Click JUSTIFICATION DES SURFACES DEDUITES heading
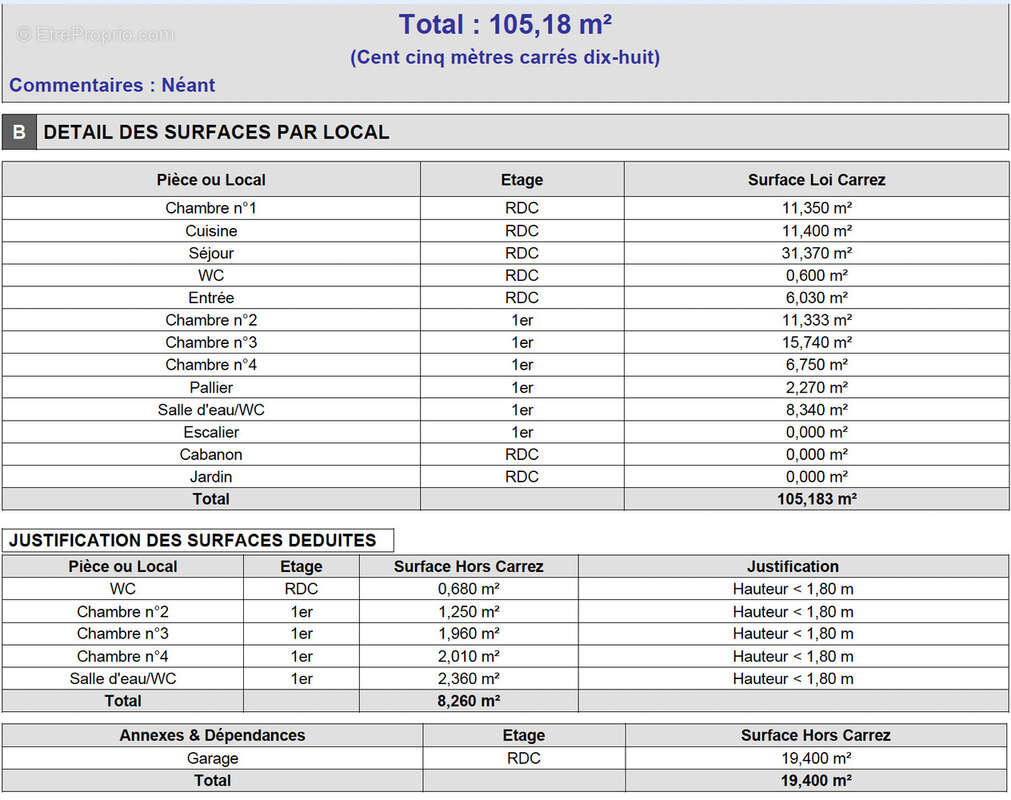The height and width of the screenshot is (800, 1011). coord(193,541)
